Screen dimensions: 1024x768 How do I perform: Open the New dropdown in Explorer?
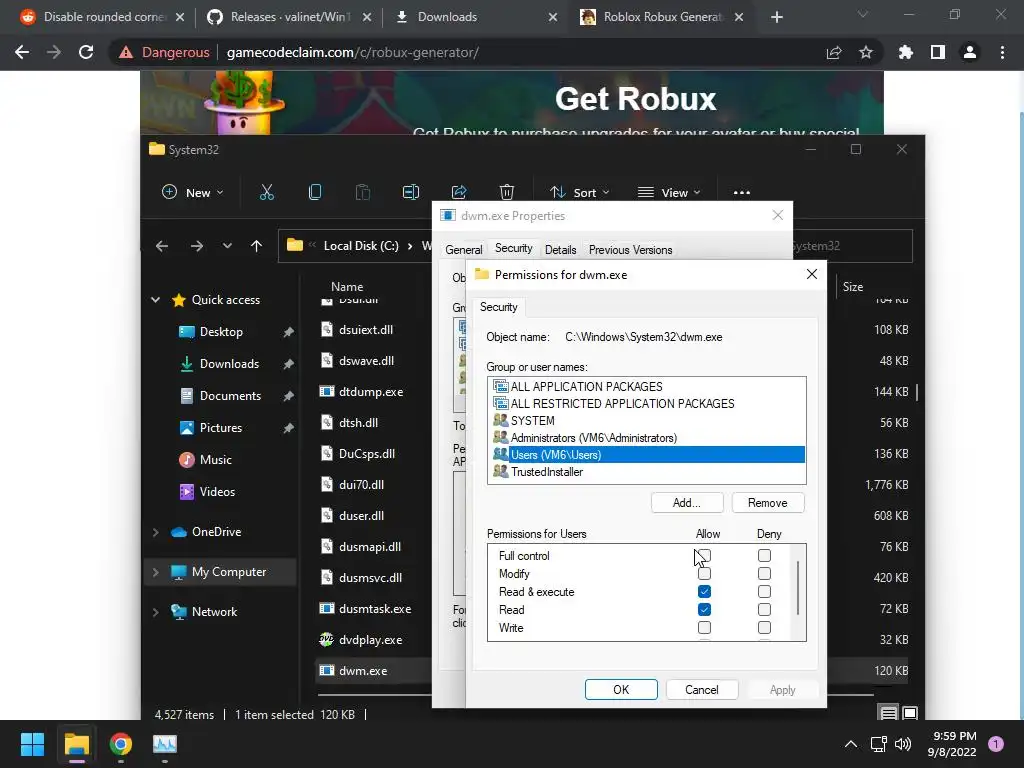click(x=193, y=193)
